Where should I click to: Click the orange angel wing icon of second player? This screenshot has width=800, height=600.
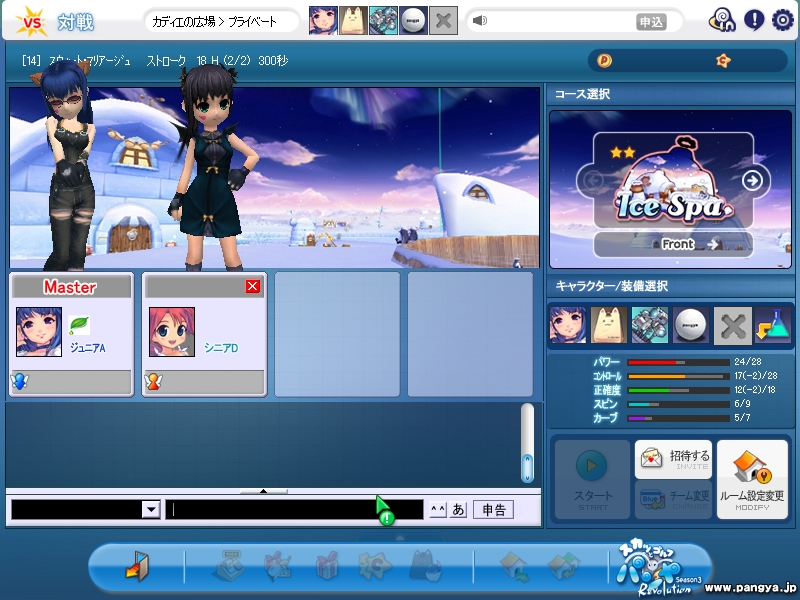click(153, 381)
